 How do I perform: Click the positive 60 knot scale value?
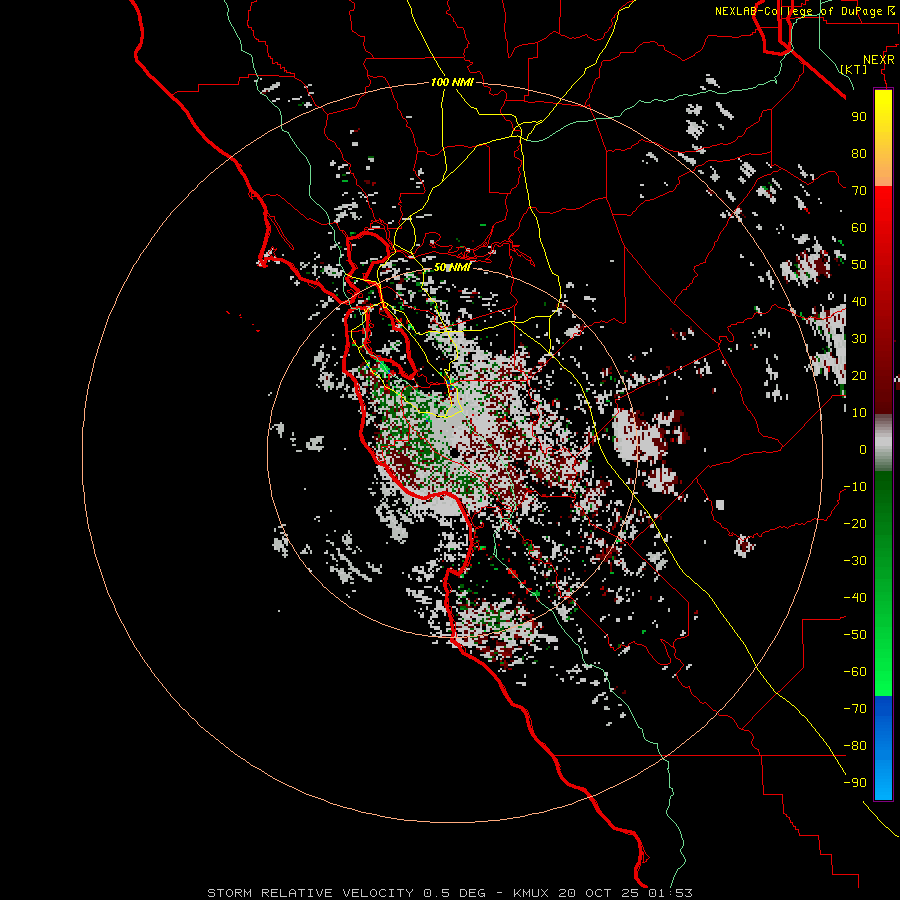point(859,228)
